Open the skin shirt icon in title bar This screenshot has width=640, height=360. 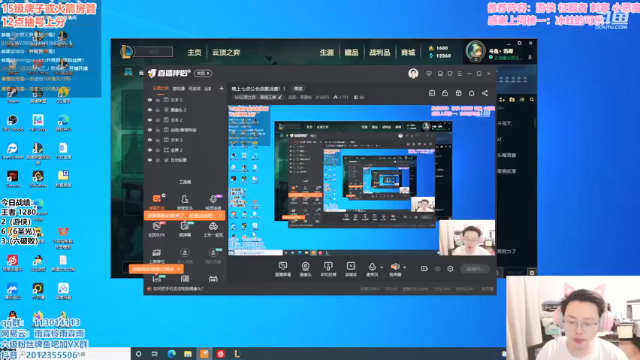(450, 73)
